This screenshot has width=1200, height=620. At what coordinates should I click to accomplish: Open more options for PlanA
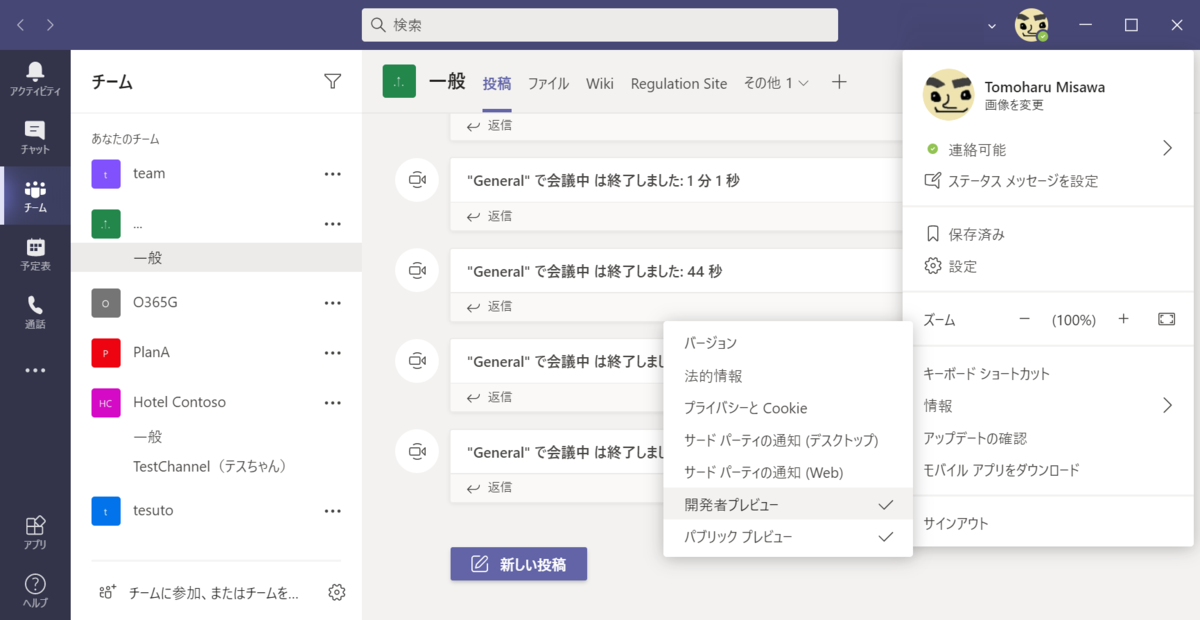coord(333,352)
